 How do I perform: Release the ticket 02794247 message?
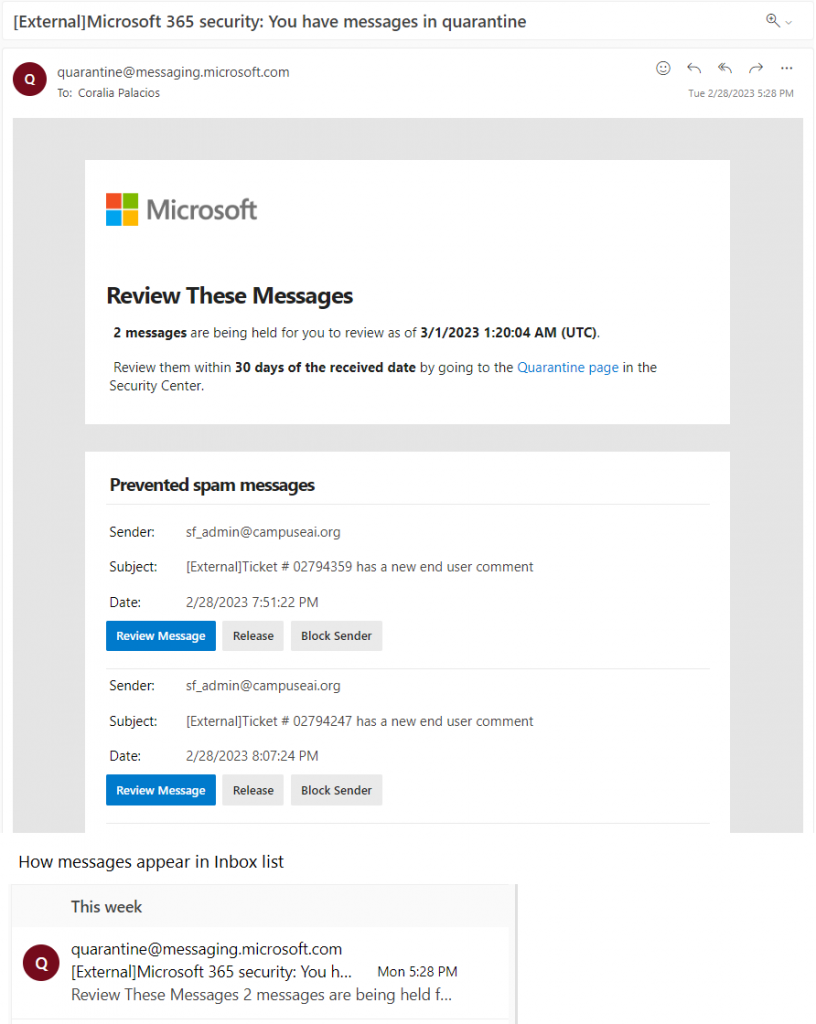pyautogui.click(x=253, y=790)
